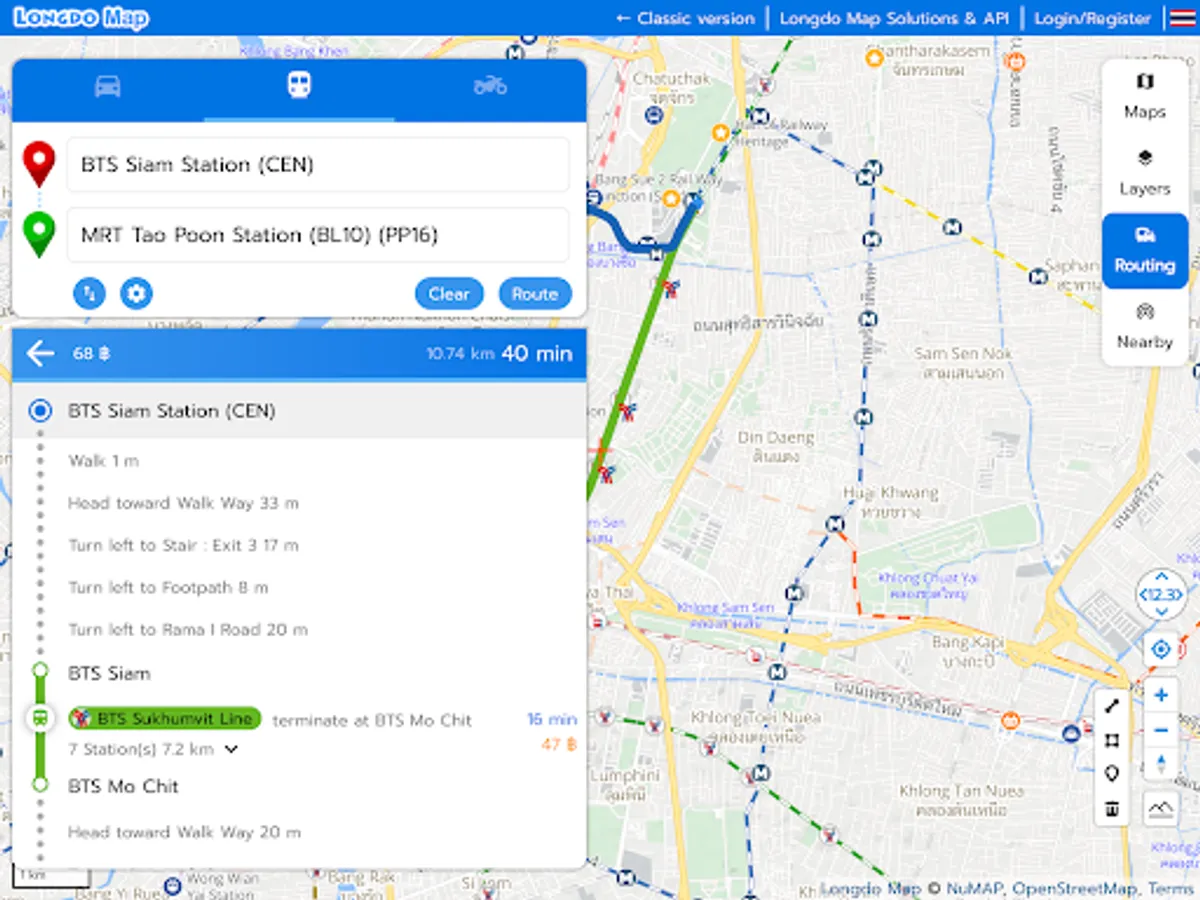
Task: Select the BTS Siam Station origin radio marker
Action: (40, 411)
